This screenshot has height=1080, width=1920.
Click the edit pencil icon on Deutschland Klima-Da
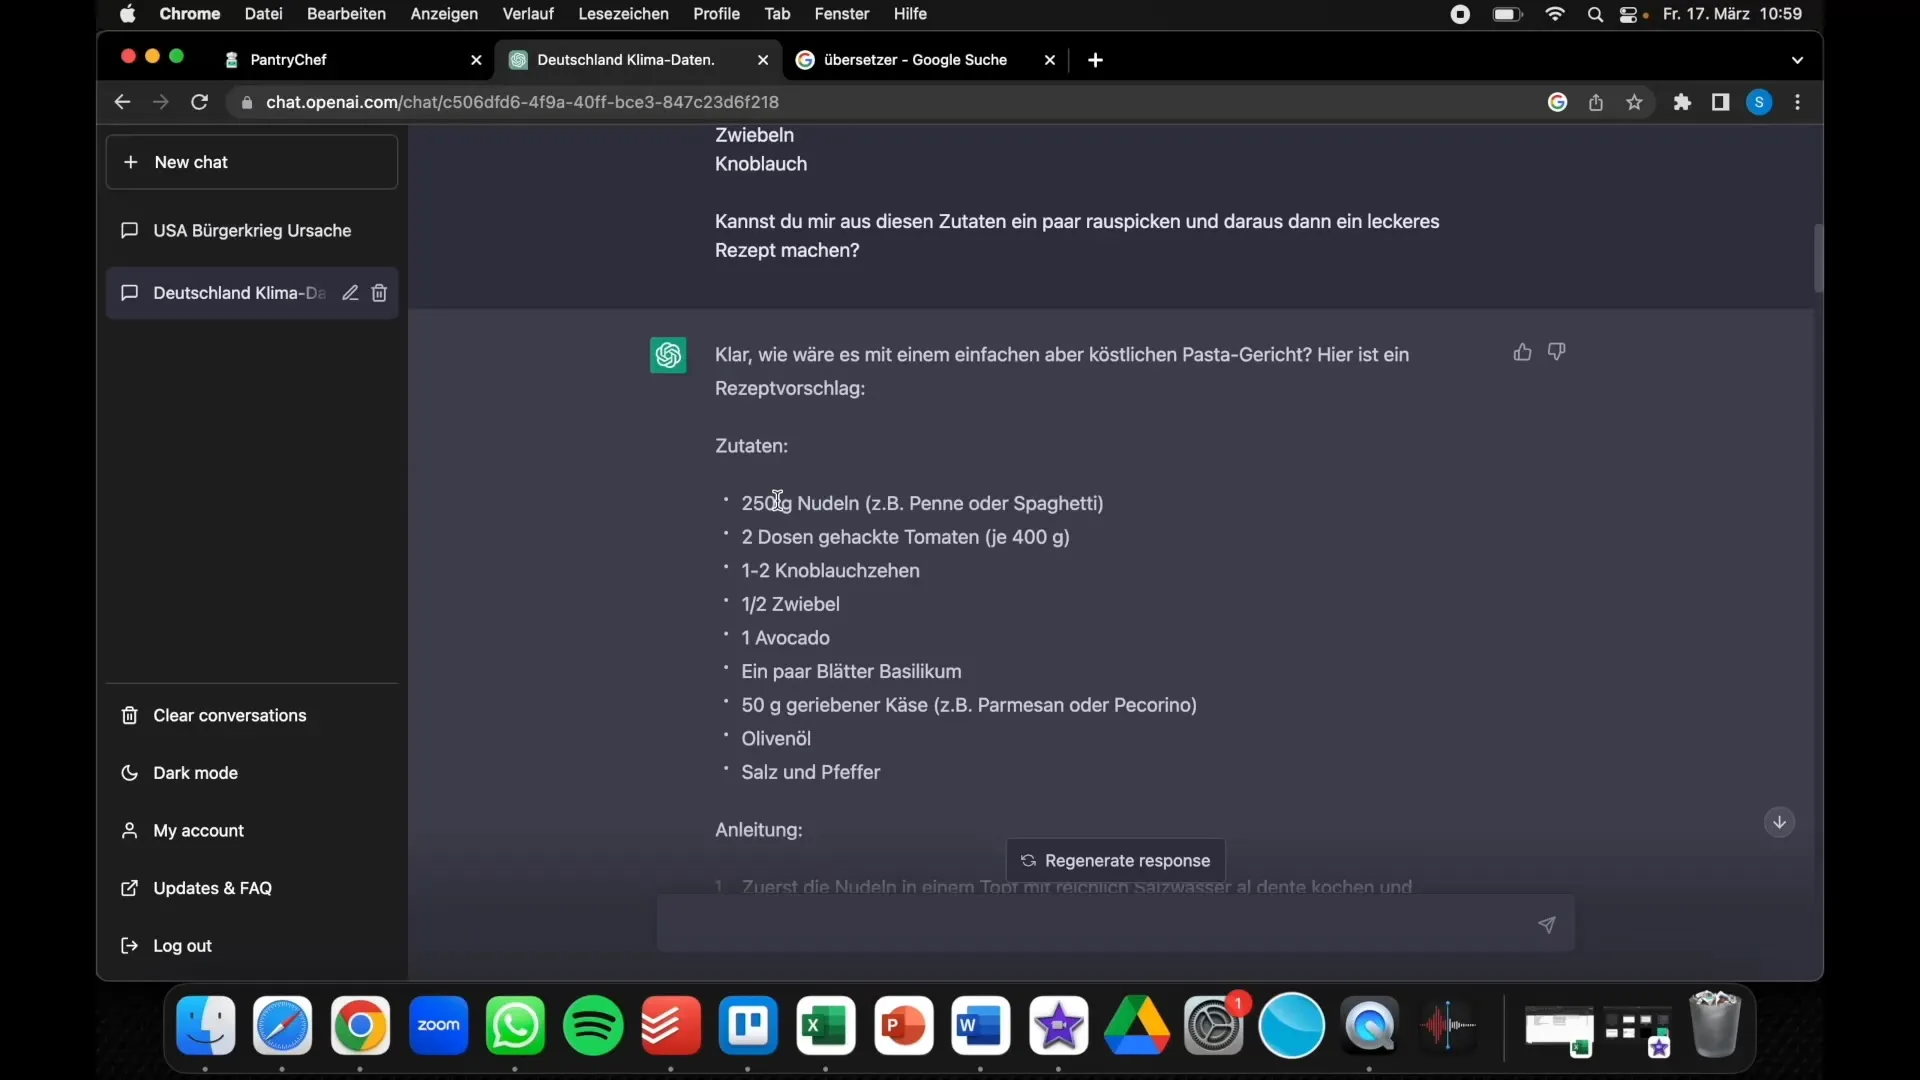point(349,291)
